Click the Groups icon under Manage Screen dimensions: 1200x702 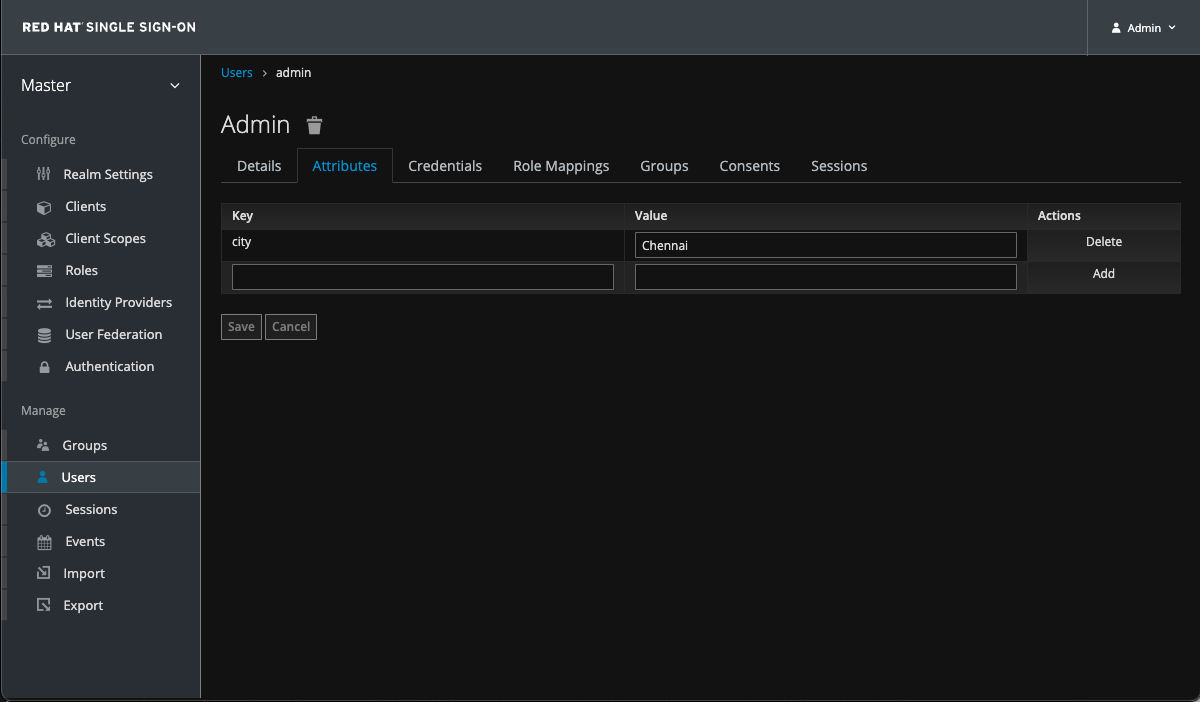[x=44, y=445]
